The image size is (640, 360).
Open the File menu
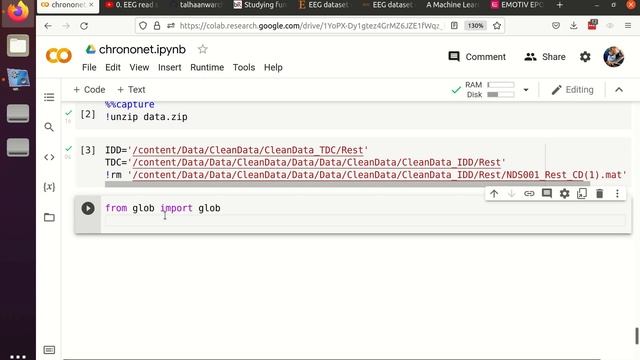(89, 67)
